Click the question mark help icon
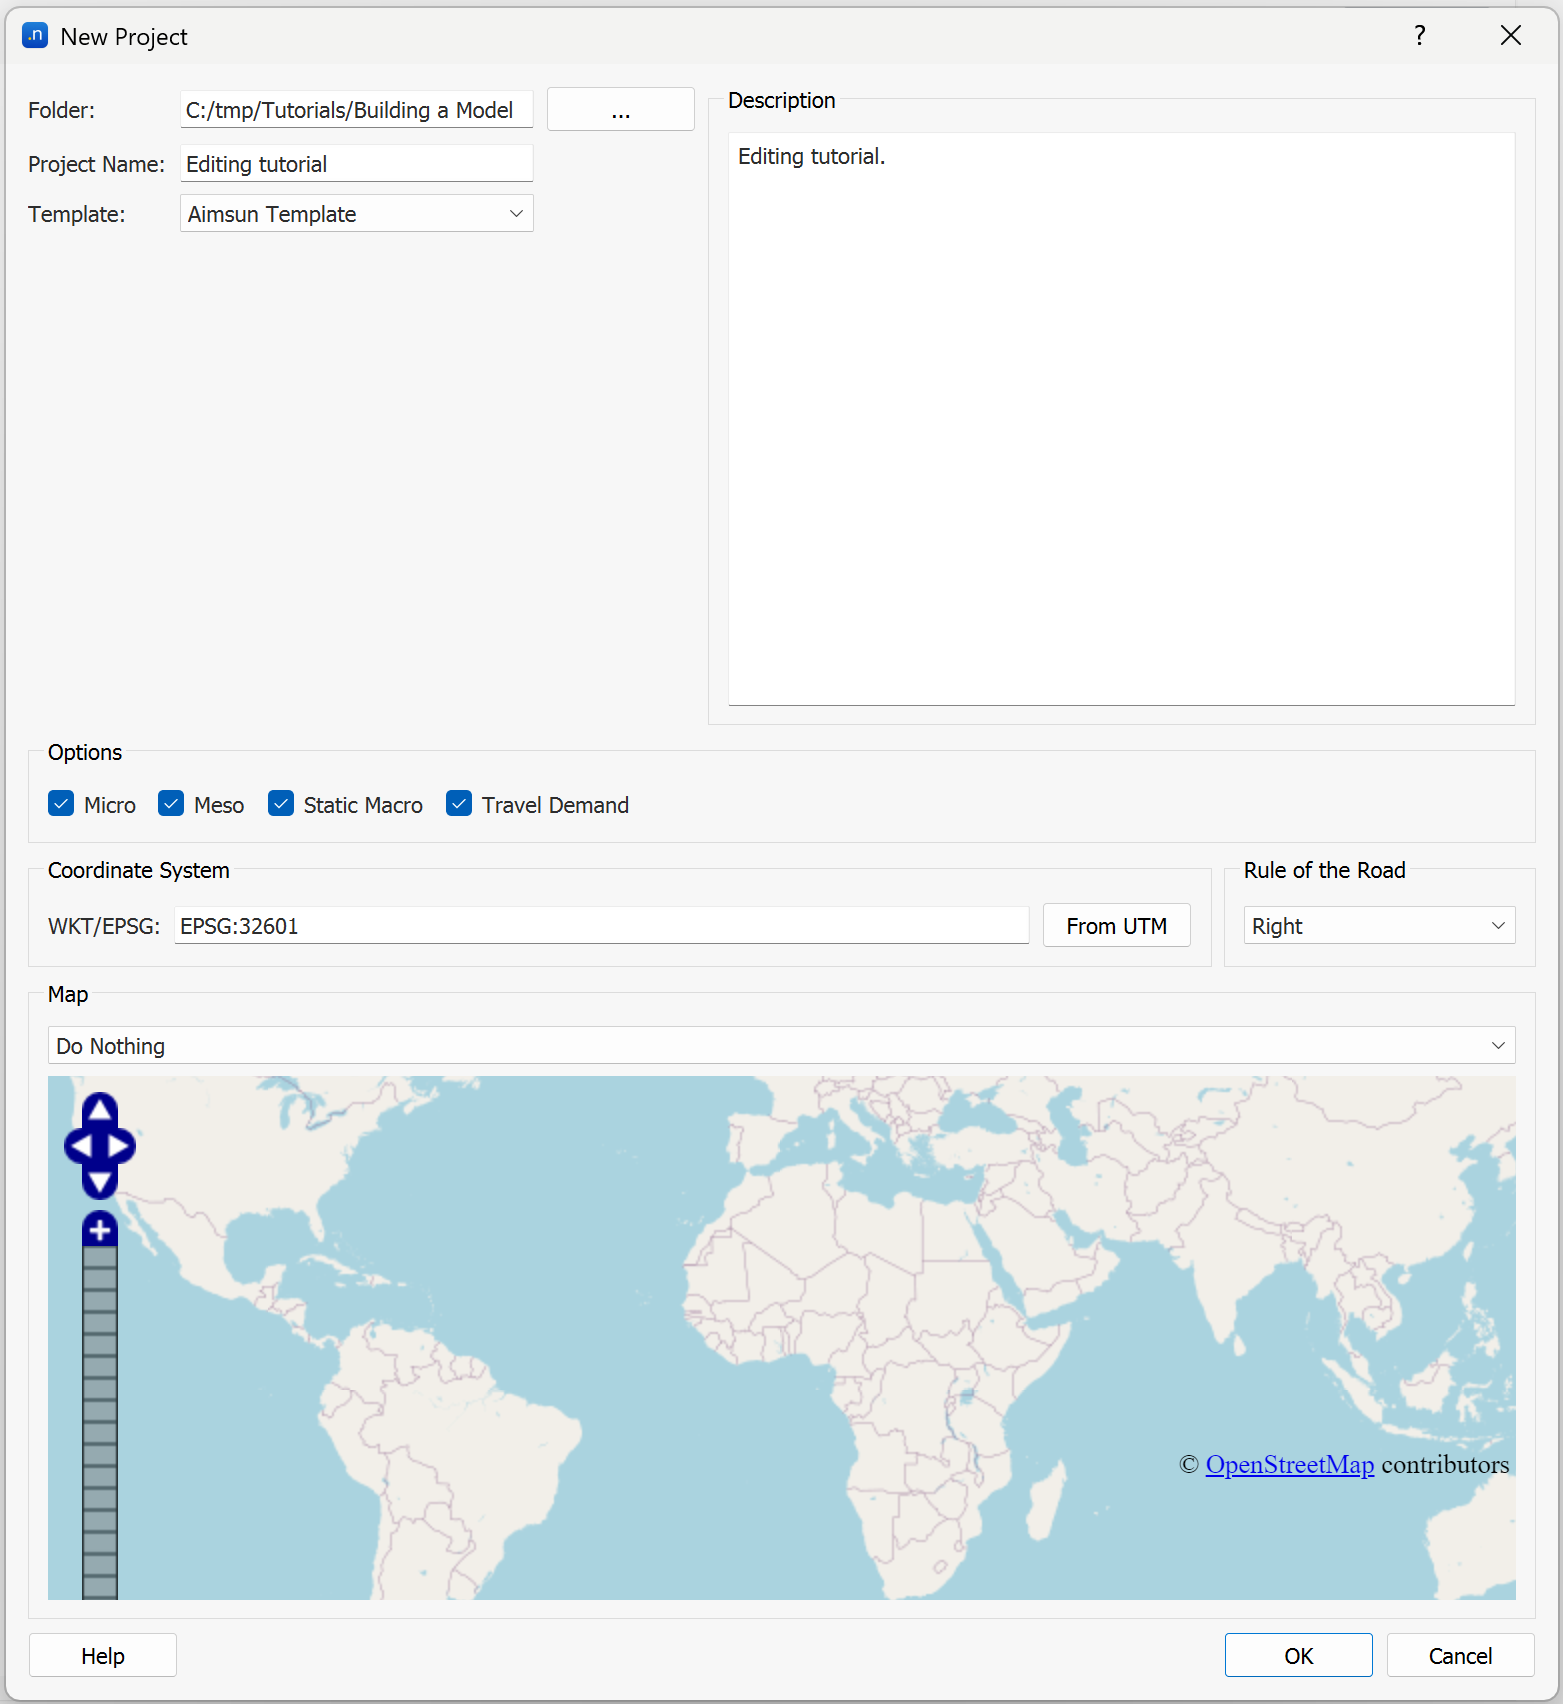This screenshot has width=1563, height=1704. 1419,36
